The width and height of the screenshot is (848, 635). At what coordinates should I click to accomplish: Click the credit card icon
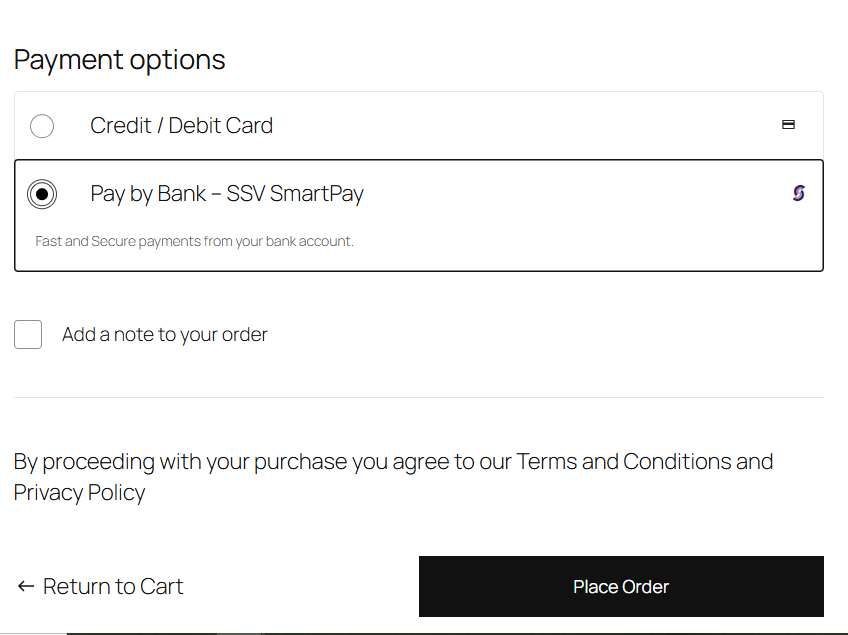[x=788, y=124]
